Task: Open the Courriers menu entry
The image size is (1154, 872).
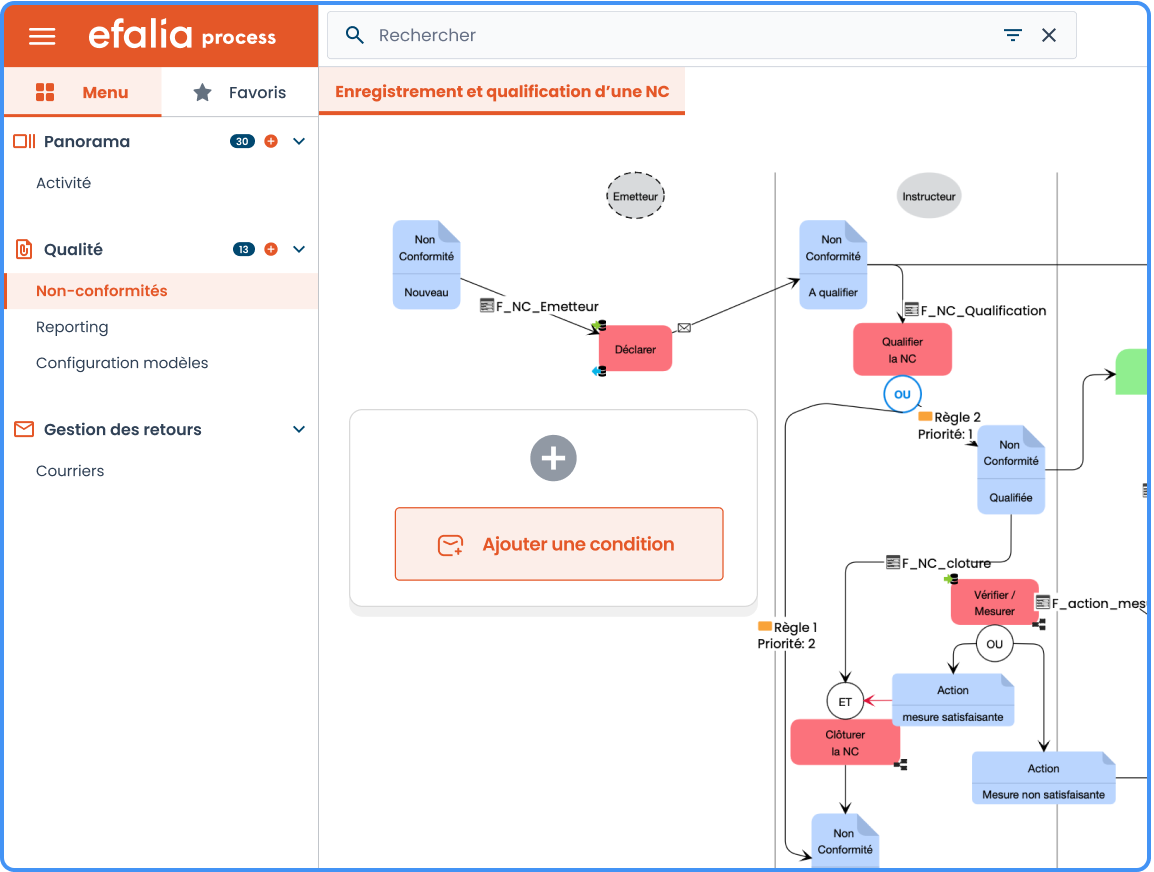Action: pos(70,471)
